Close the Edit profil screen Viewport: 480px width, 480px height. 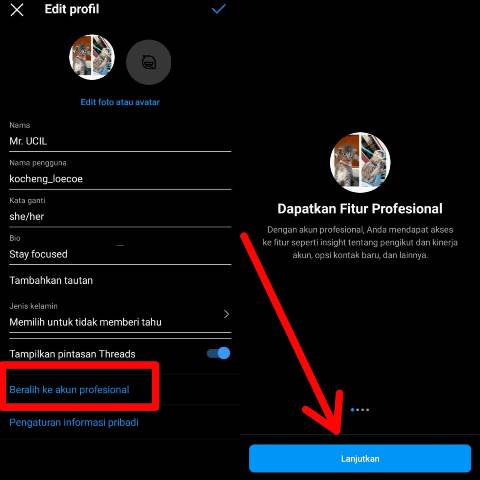[17, 10]
